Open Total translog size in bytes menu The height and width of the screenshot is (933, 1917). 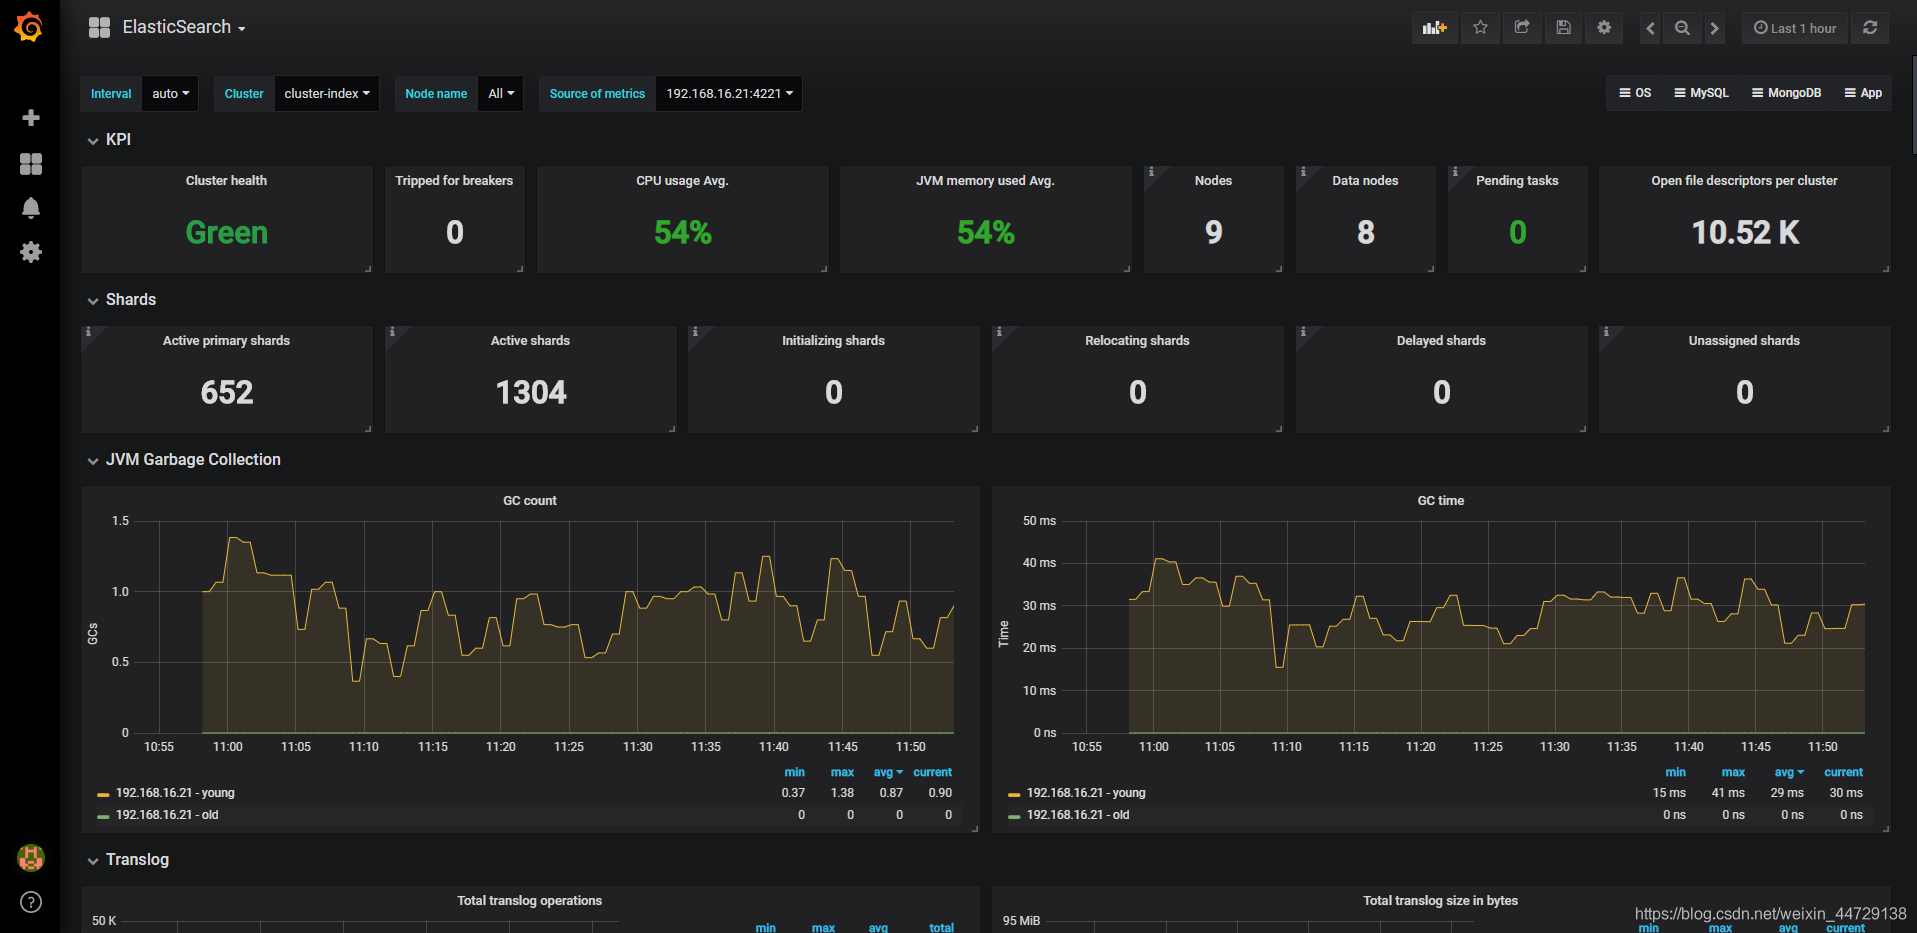[x=1441, y=901]
